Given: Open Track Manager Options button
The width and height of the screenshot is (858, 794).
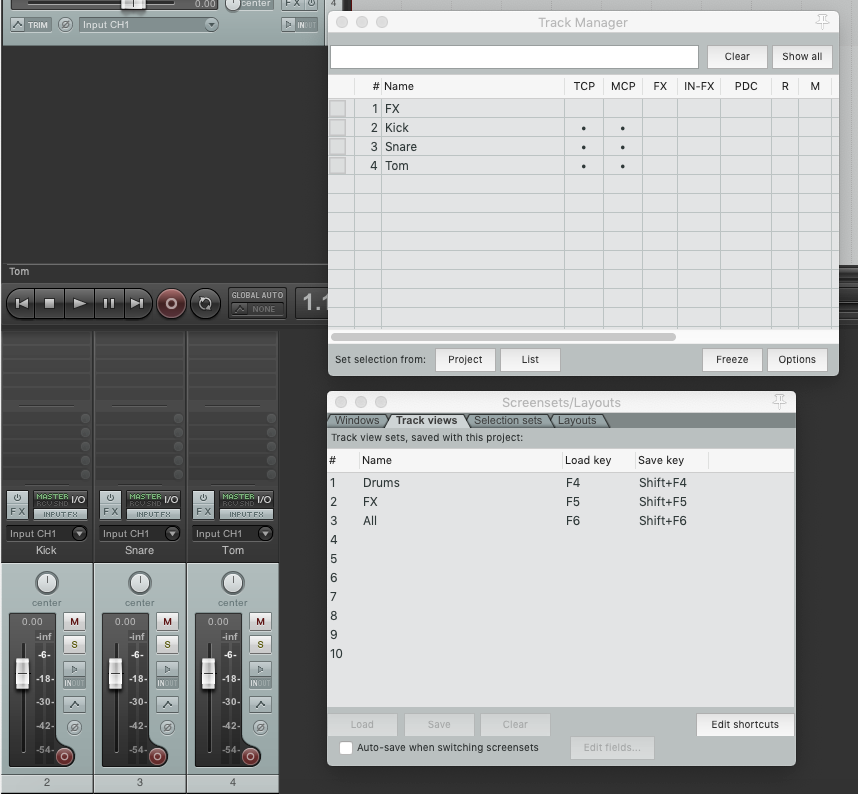Looking at the screenshot, I should (797, 360).
